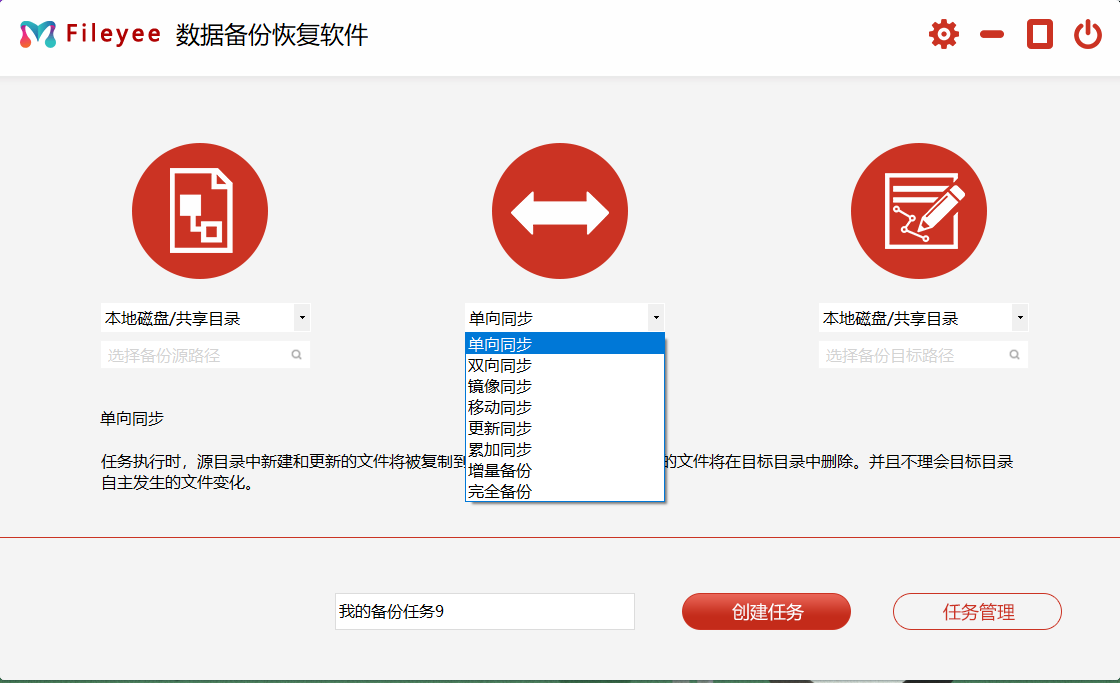
Task: Select 完全备份 from the sync list
Action: point(500,491)
